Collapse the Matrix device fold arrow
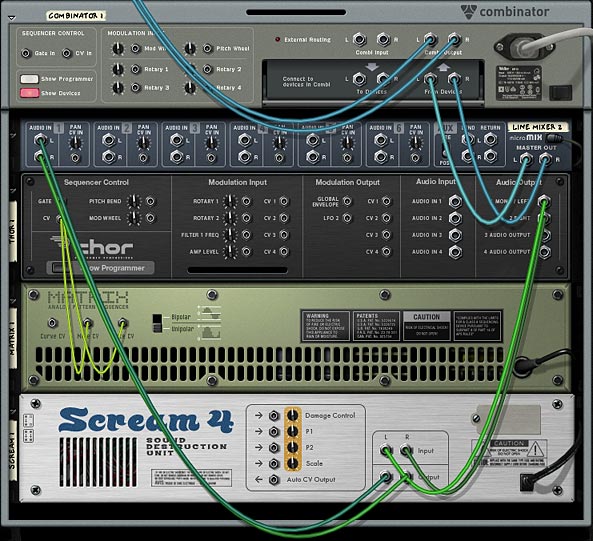The width and height of the screenshot is (593, 541). pyautogui.click(x=13, y=301)
